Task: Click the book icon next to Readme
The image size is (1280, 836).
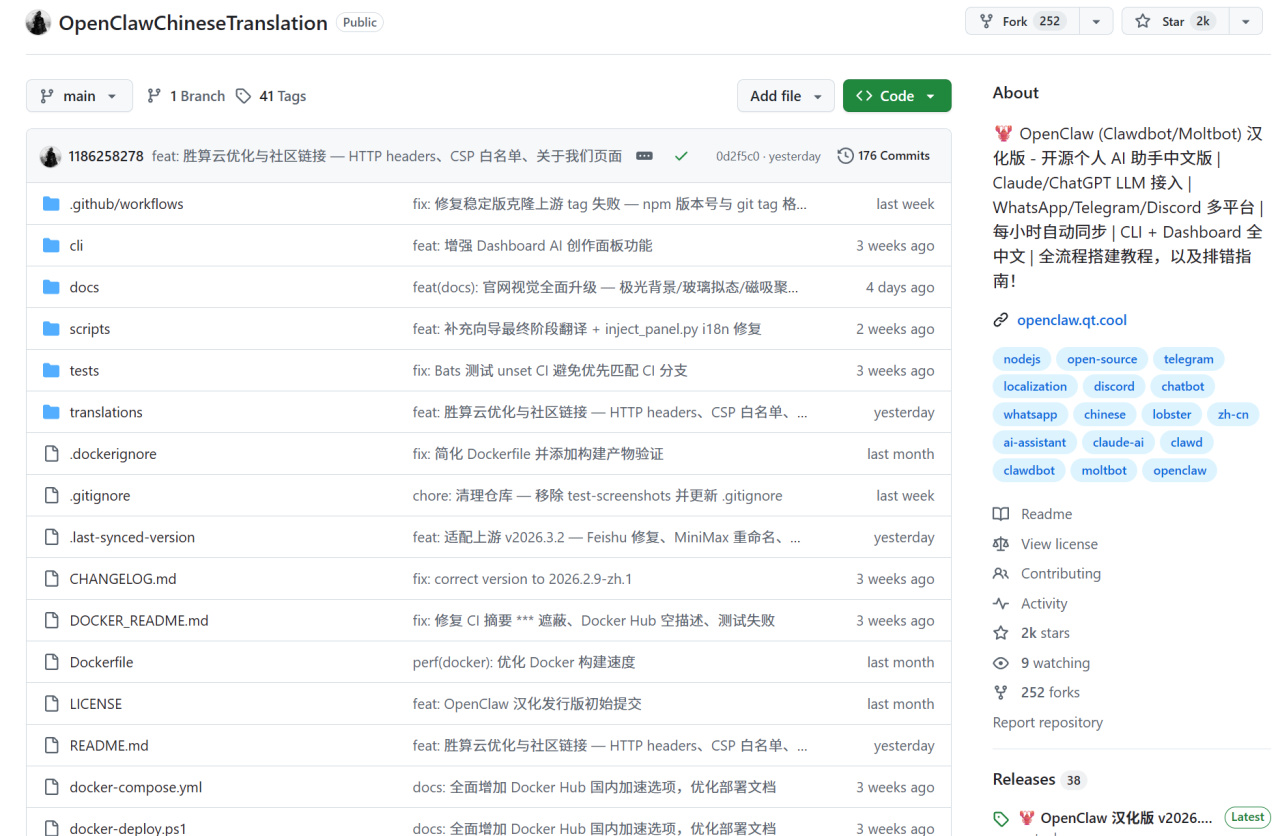Action: pyautogui.click(x=1001, y=514)
